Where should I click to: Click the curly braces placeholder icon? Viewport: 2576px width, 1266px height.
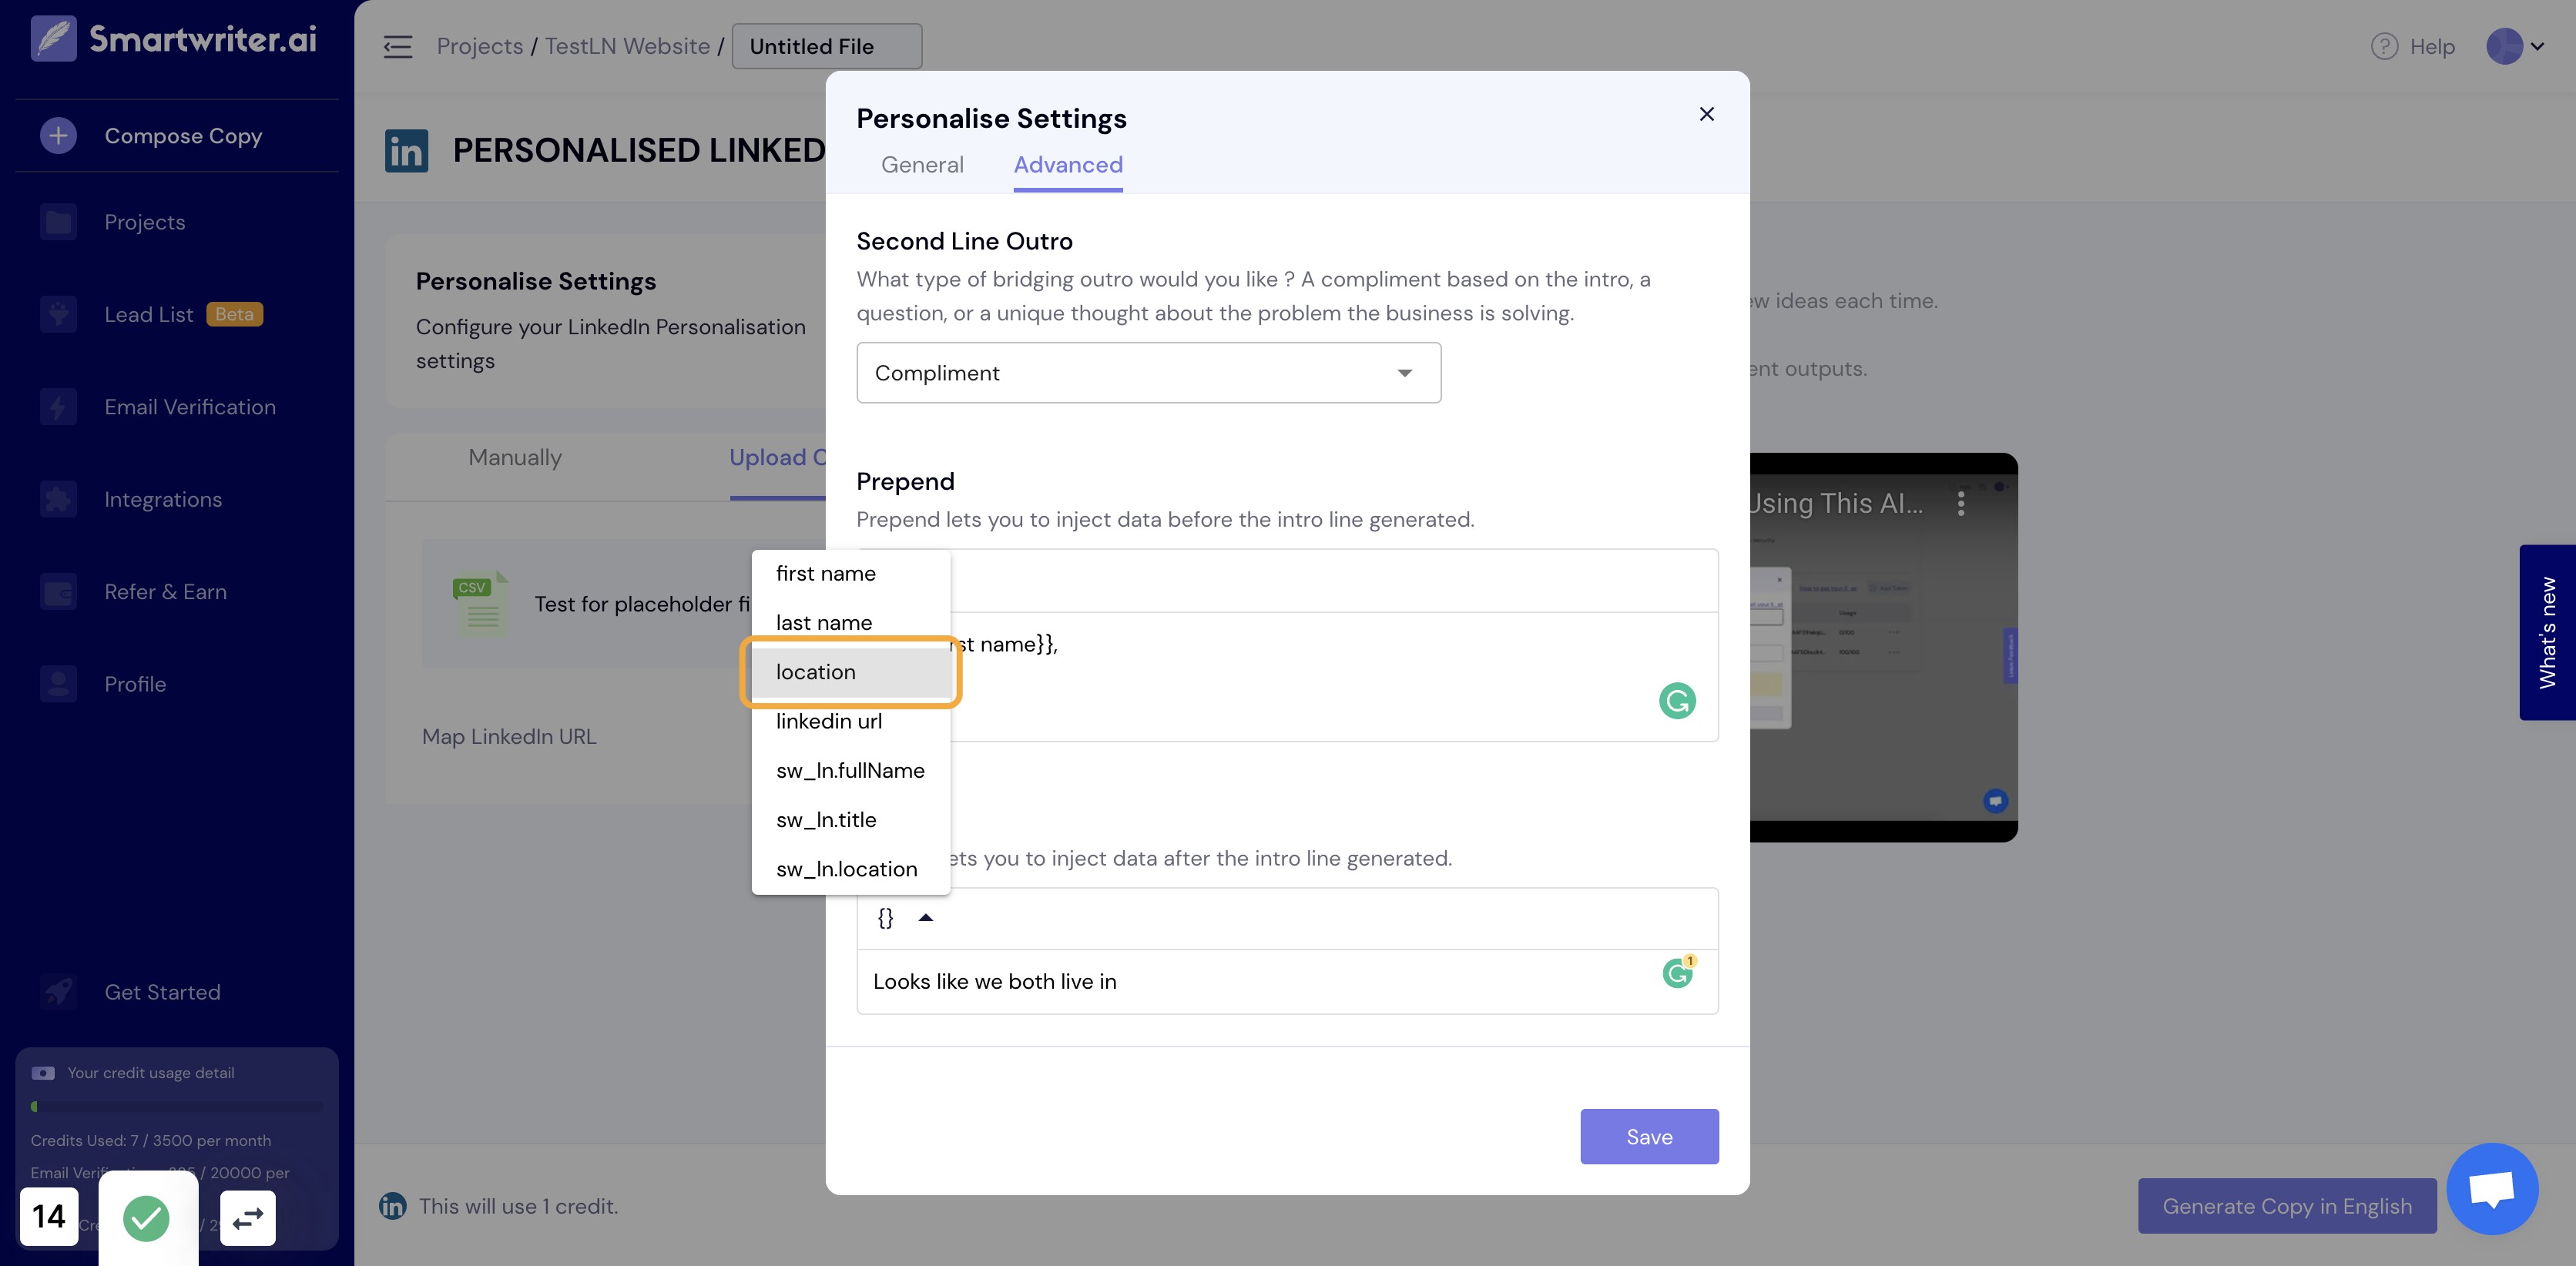[885, 918]
